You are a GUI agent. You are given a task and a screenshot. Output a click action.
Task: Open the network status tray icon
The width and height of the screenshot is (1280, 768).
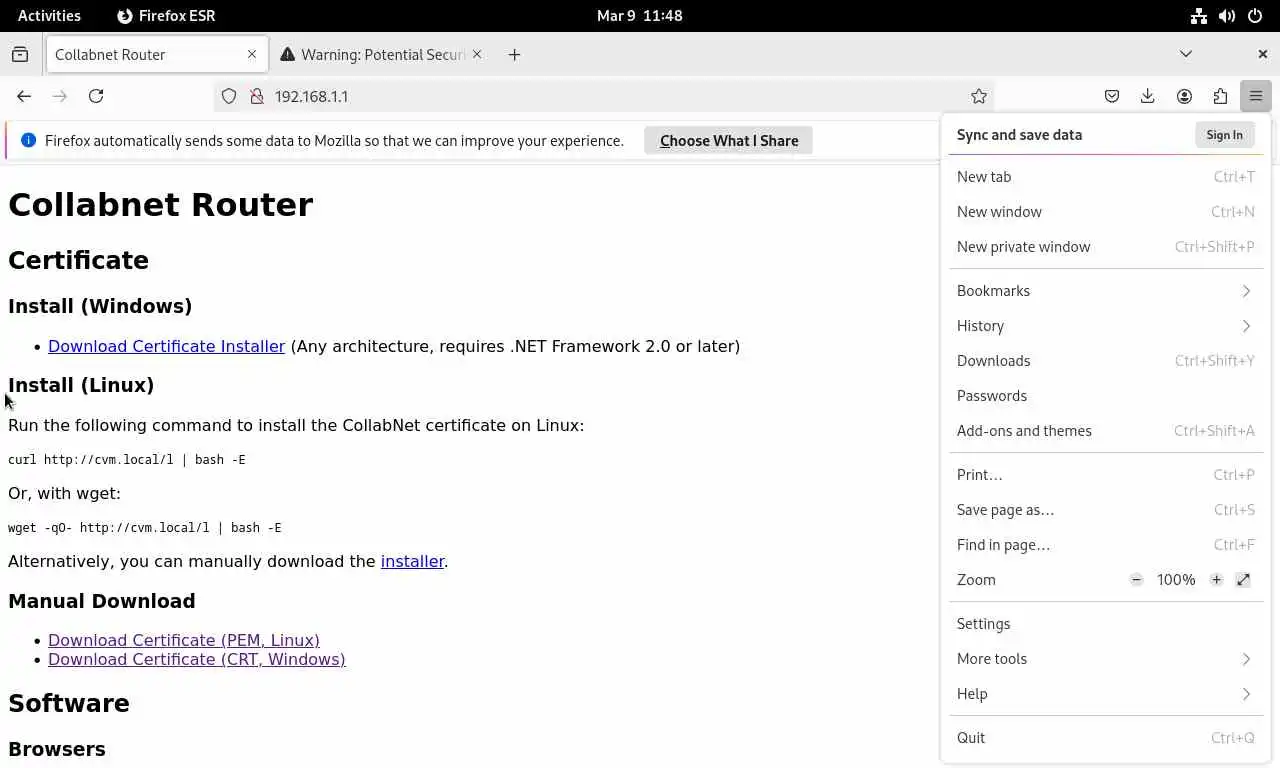[x=1198, y=15]
